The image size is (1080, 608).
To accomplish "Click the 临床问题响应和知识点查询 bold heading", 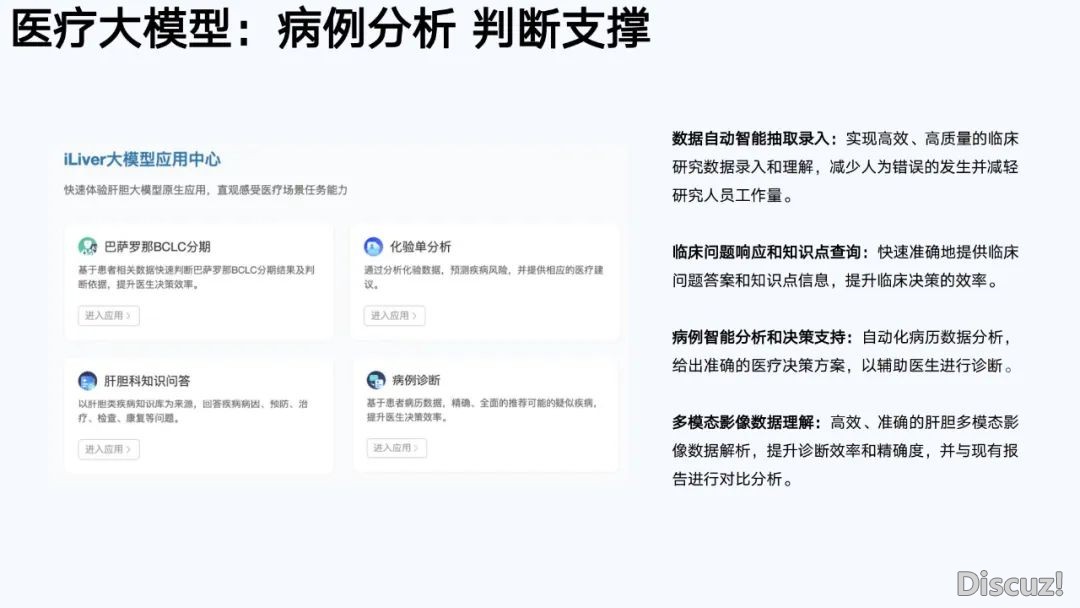I will [x=767, y=252].
